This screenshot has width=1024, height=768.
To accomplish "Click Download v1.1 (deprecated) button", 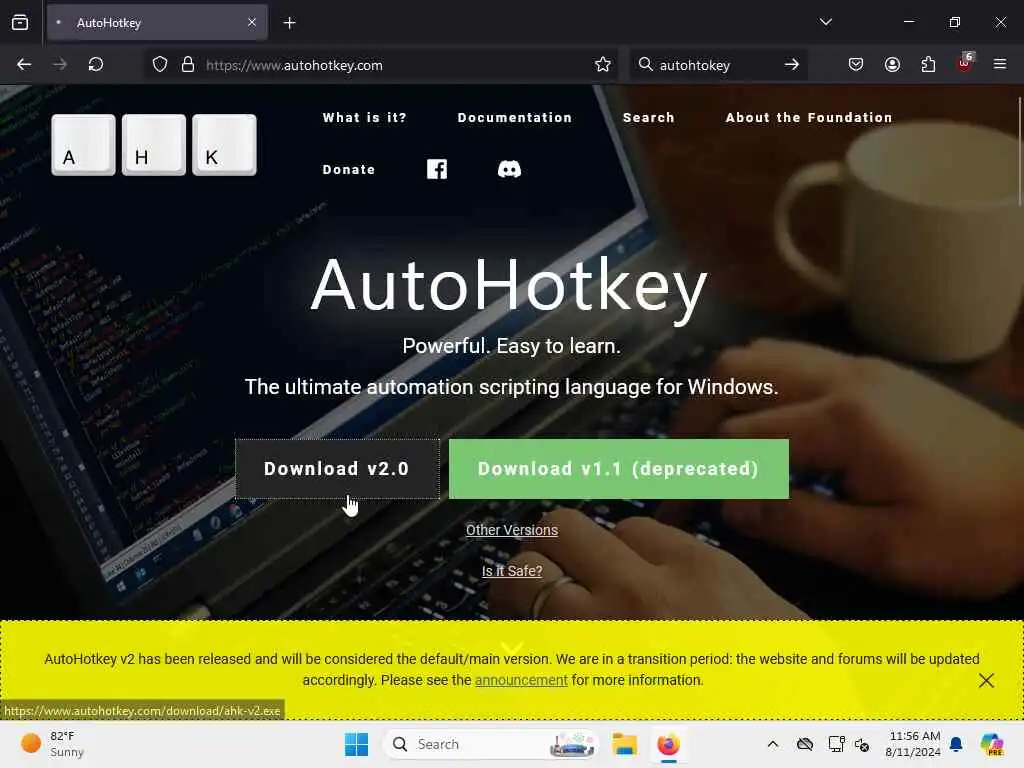I will (x=618, y=469).
